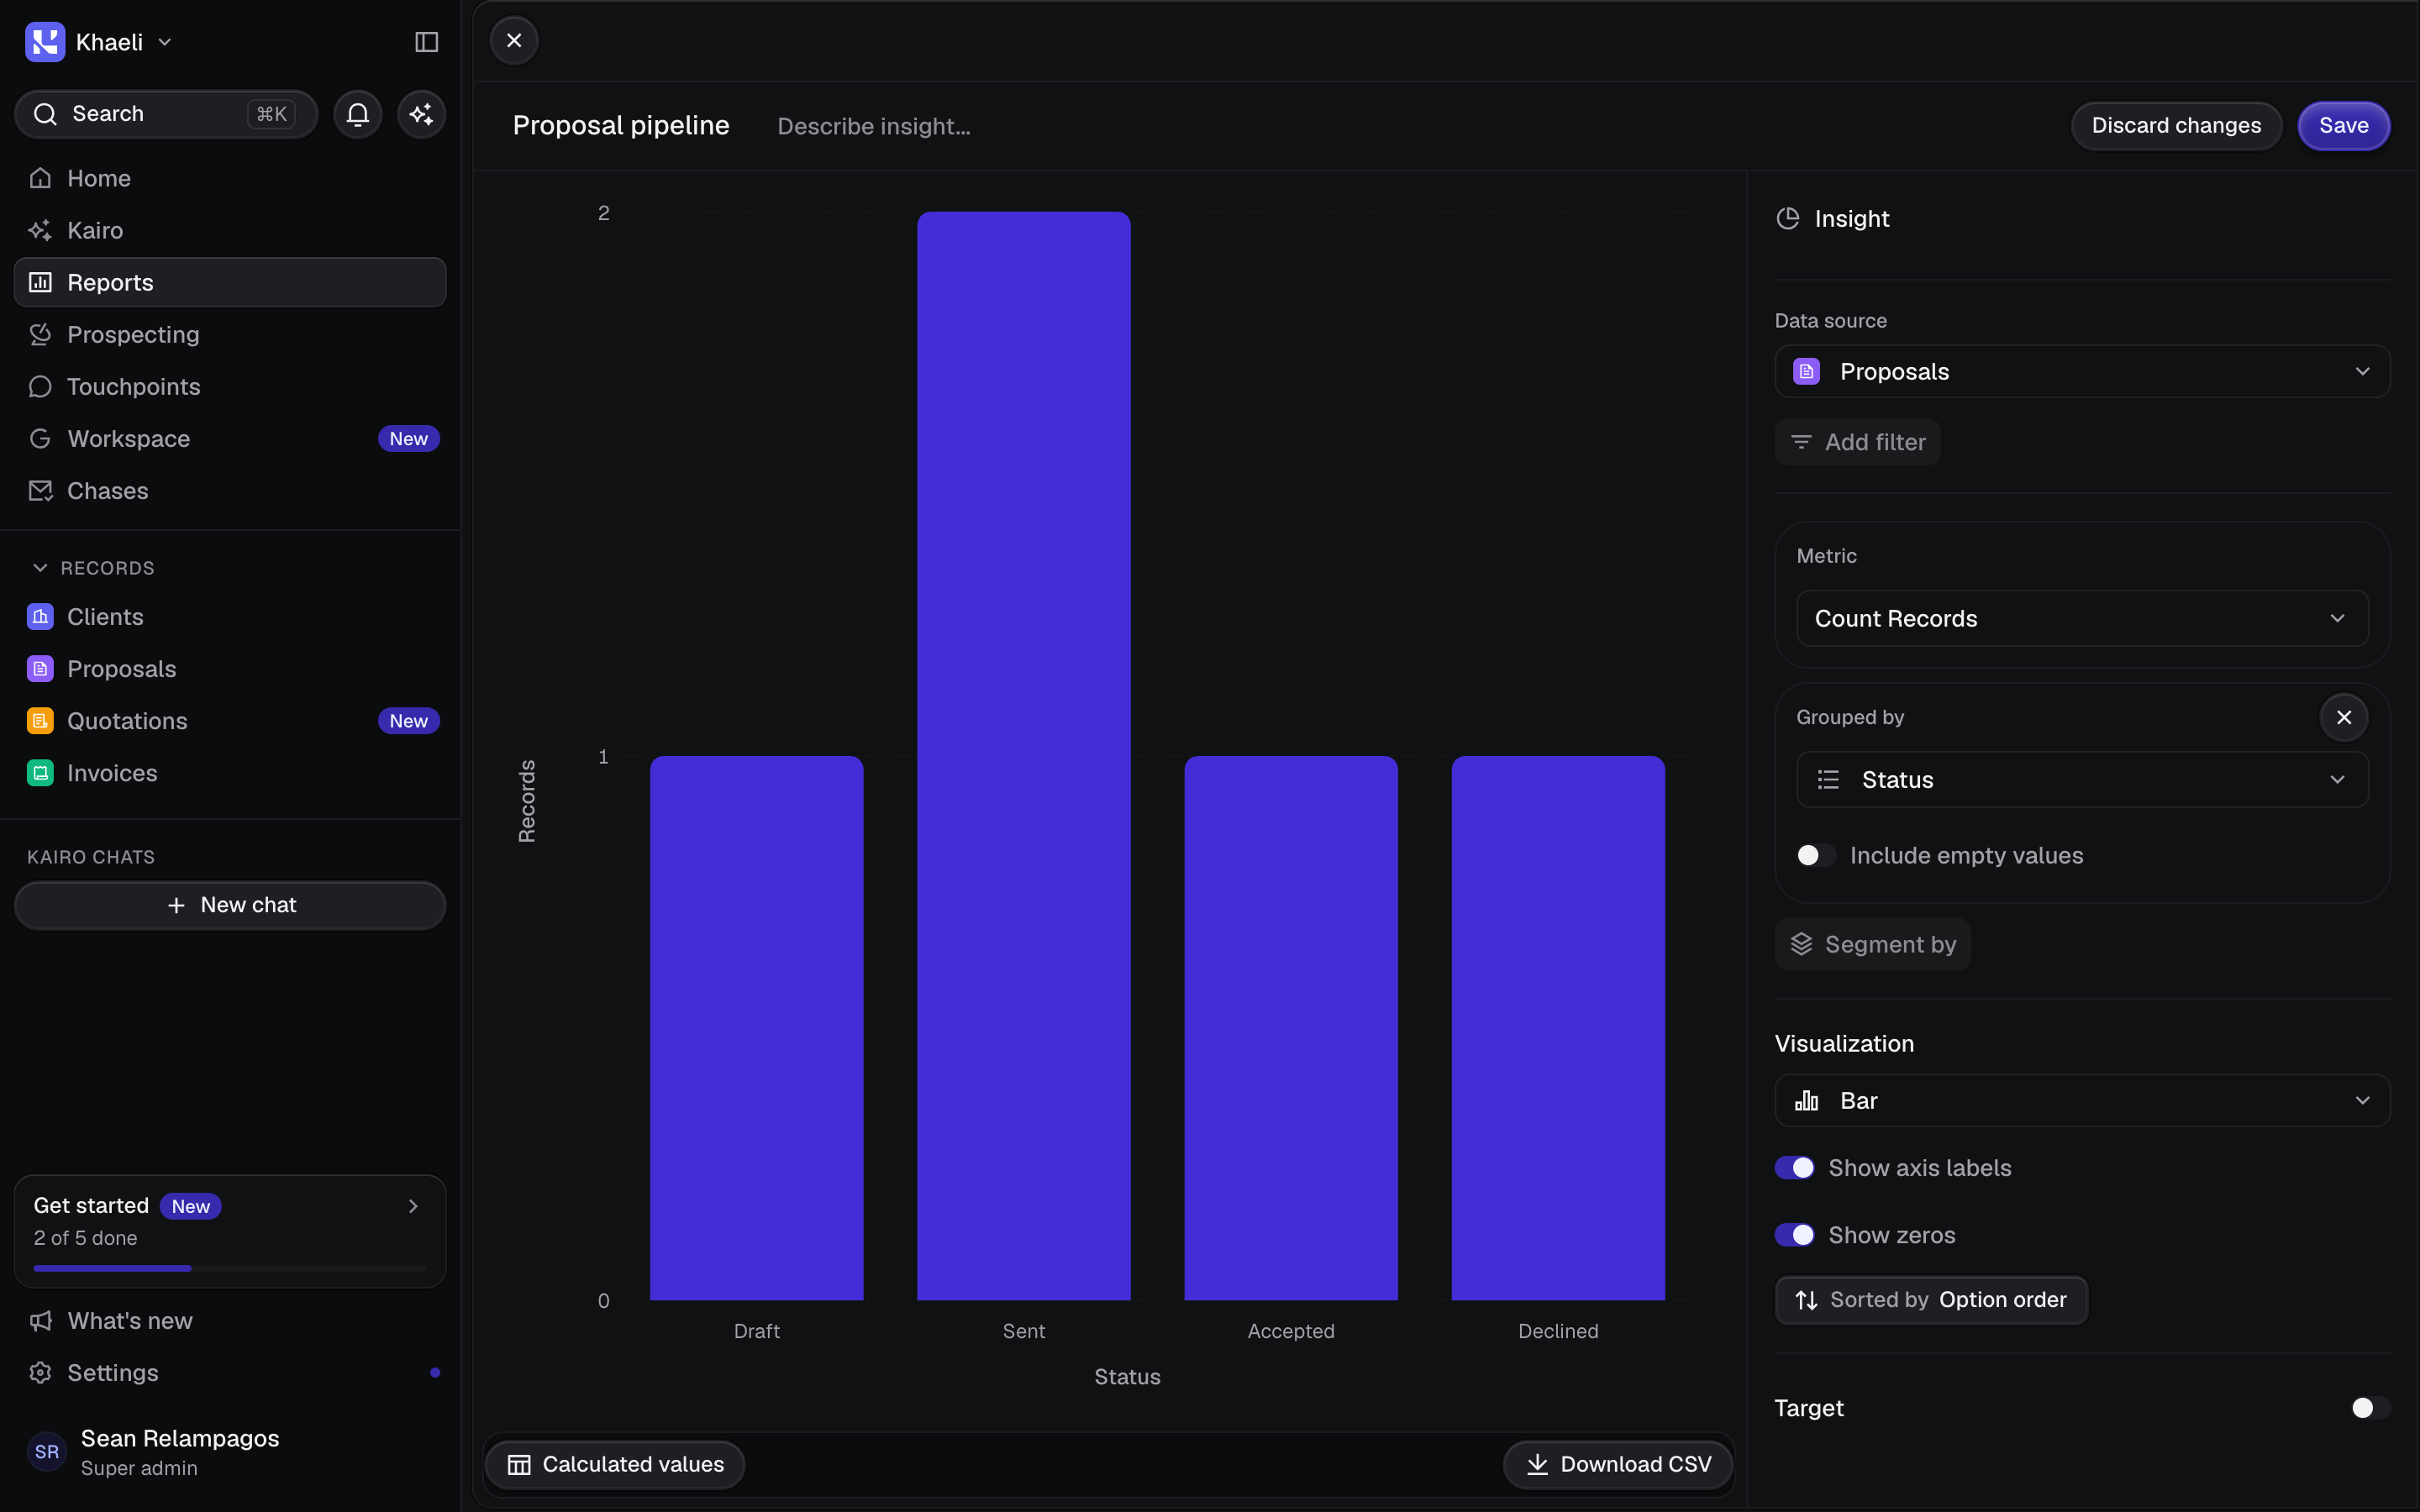The image size is (2420, 1512).
Task: Click the Download CSV arrow icon
Action: [x=1537, y=1465]
